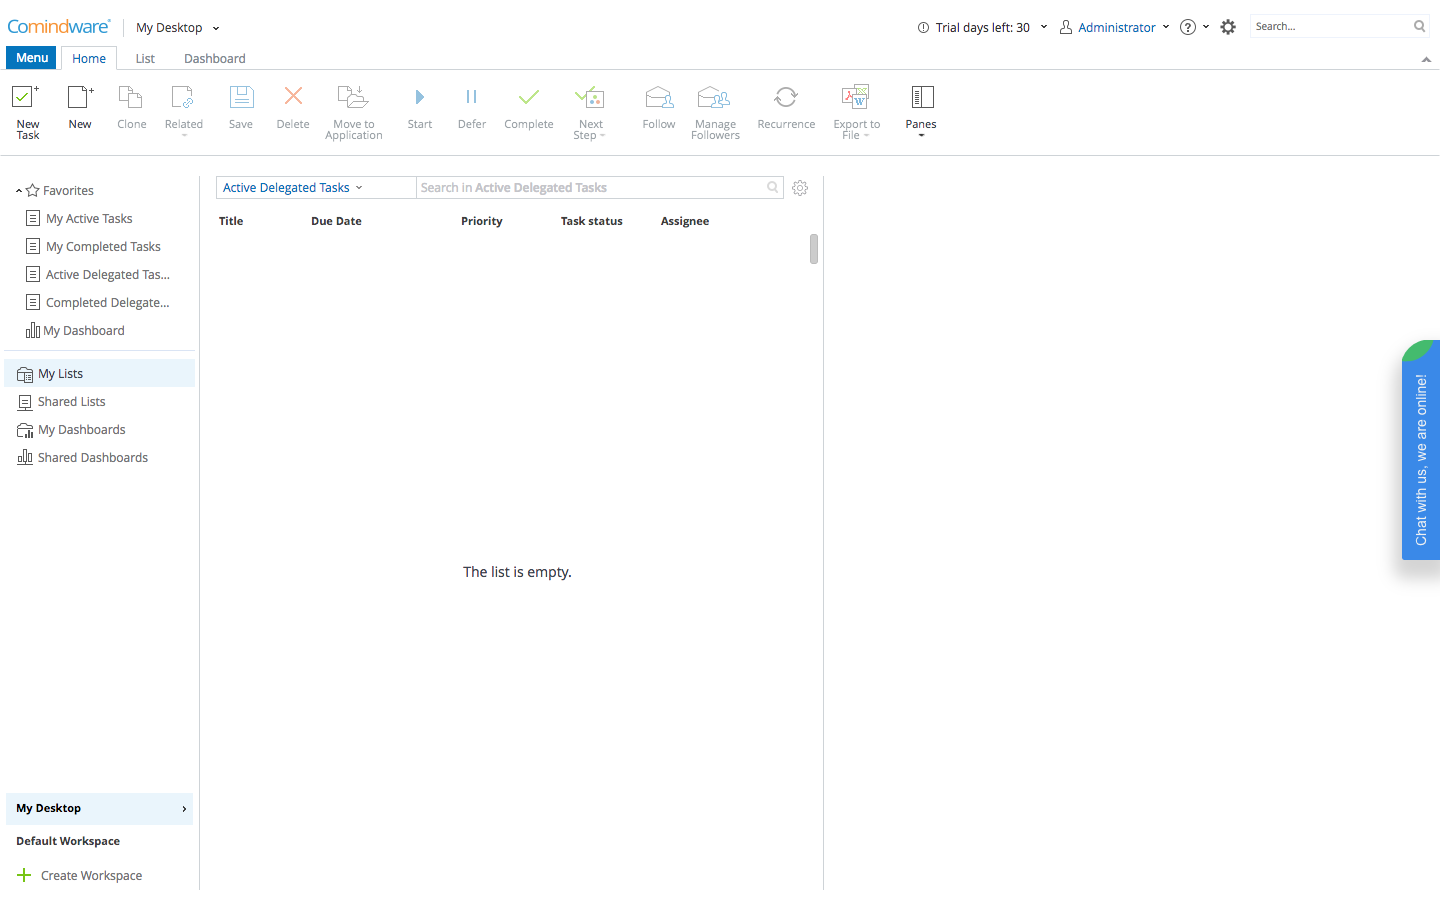Click the Search in Active Delegated Tasks field
The height and width of the screenshot is (900, 1440).
click(x=590, y=188)
